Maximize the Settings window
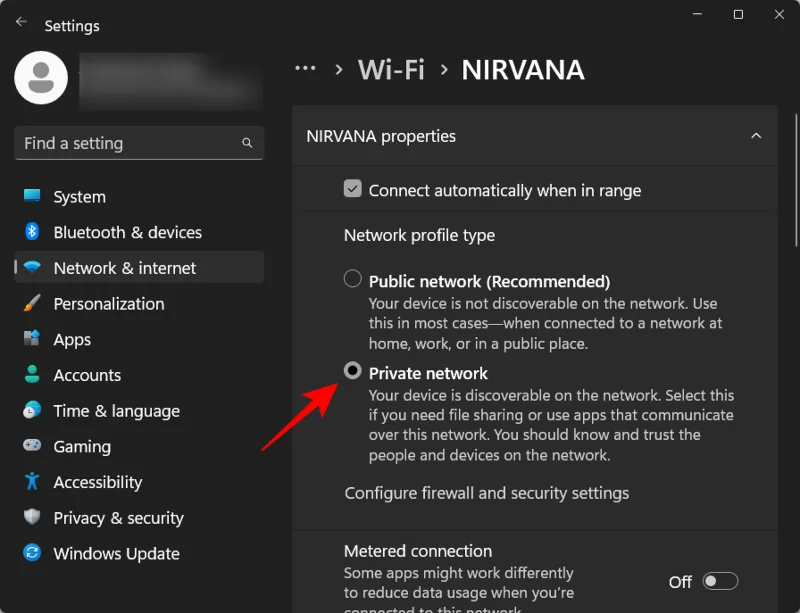Image resolution: width=800 pixels, height=613 pixels. click(x=738, y=14)
